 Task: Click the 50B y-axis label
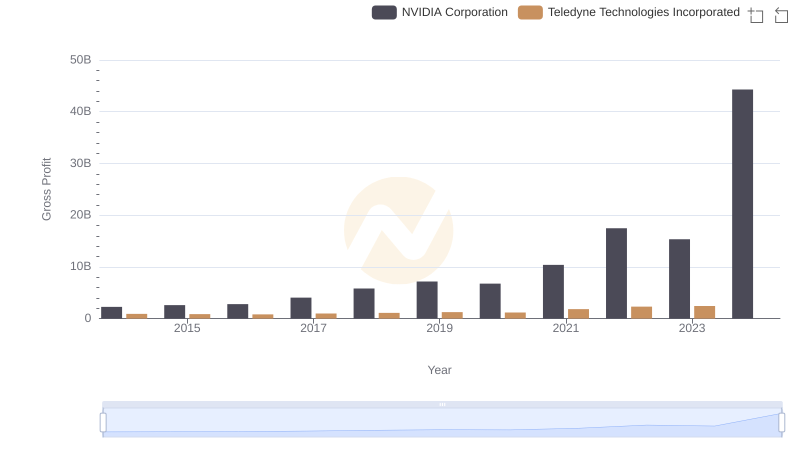pos(81,60)
